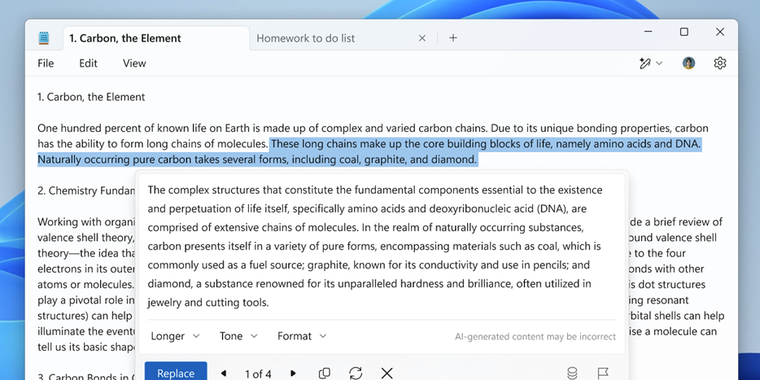
Task: Close the Notepad window
Action: tap(720, 32)
